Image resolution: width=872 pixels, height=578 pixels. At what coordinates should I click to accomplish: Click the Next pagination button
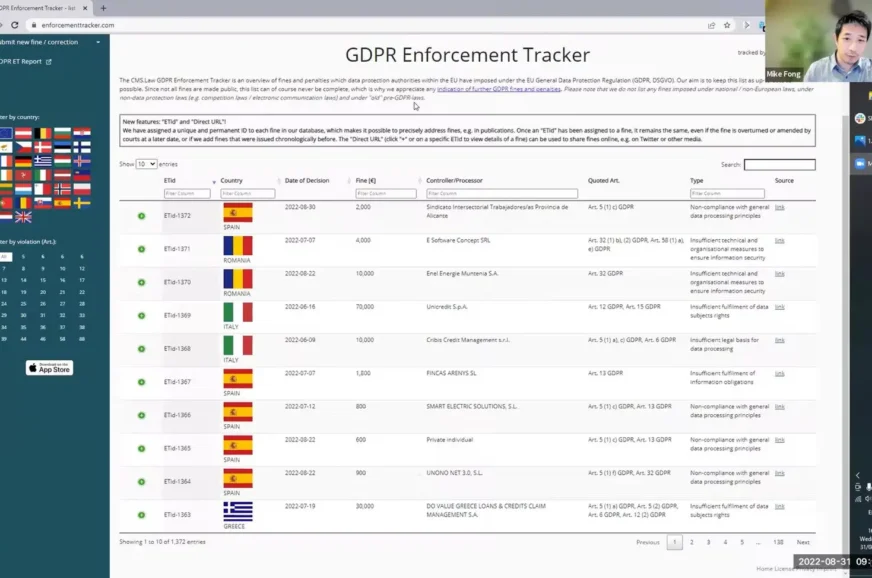803,542
